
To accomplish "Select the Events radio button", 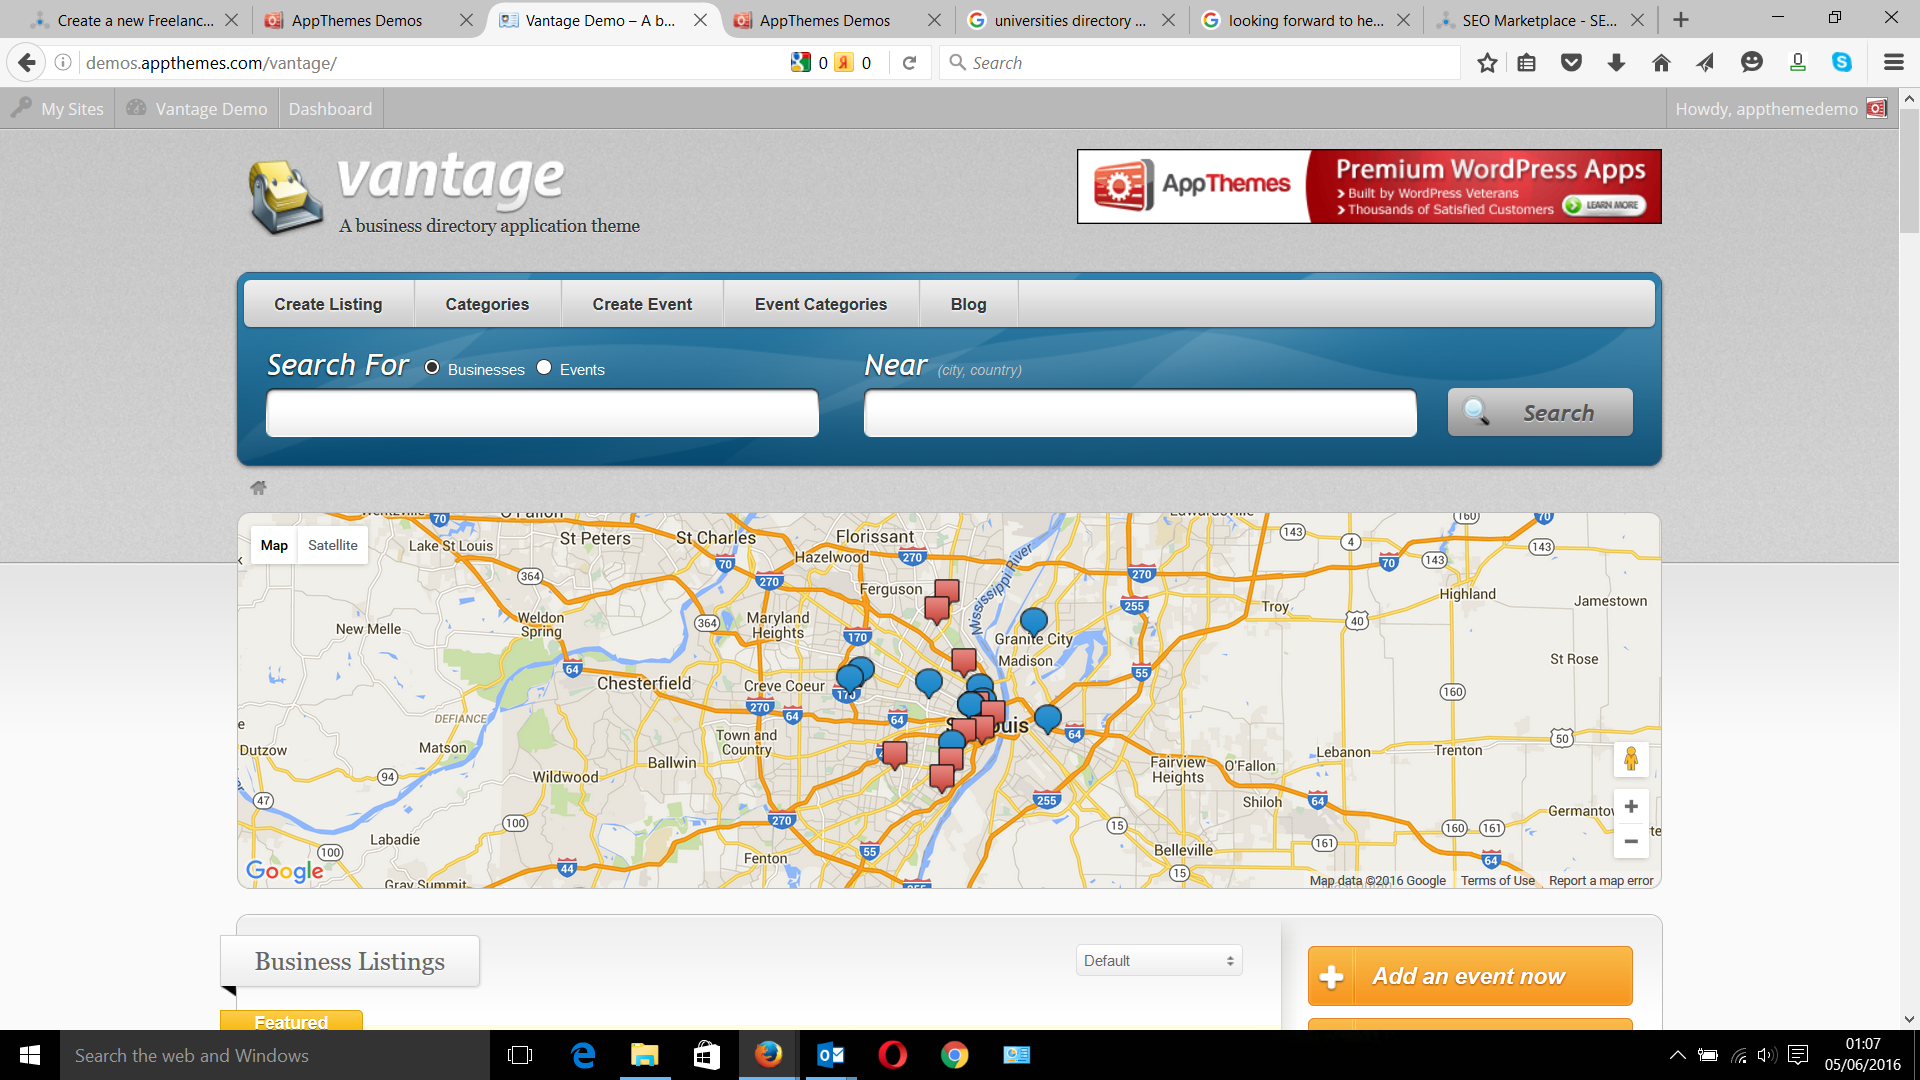I will coord(544,368).
